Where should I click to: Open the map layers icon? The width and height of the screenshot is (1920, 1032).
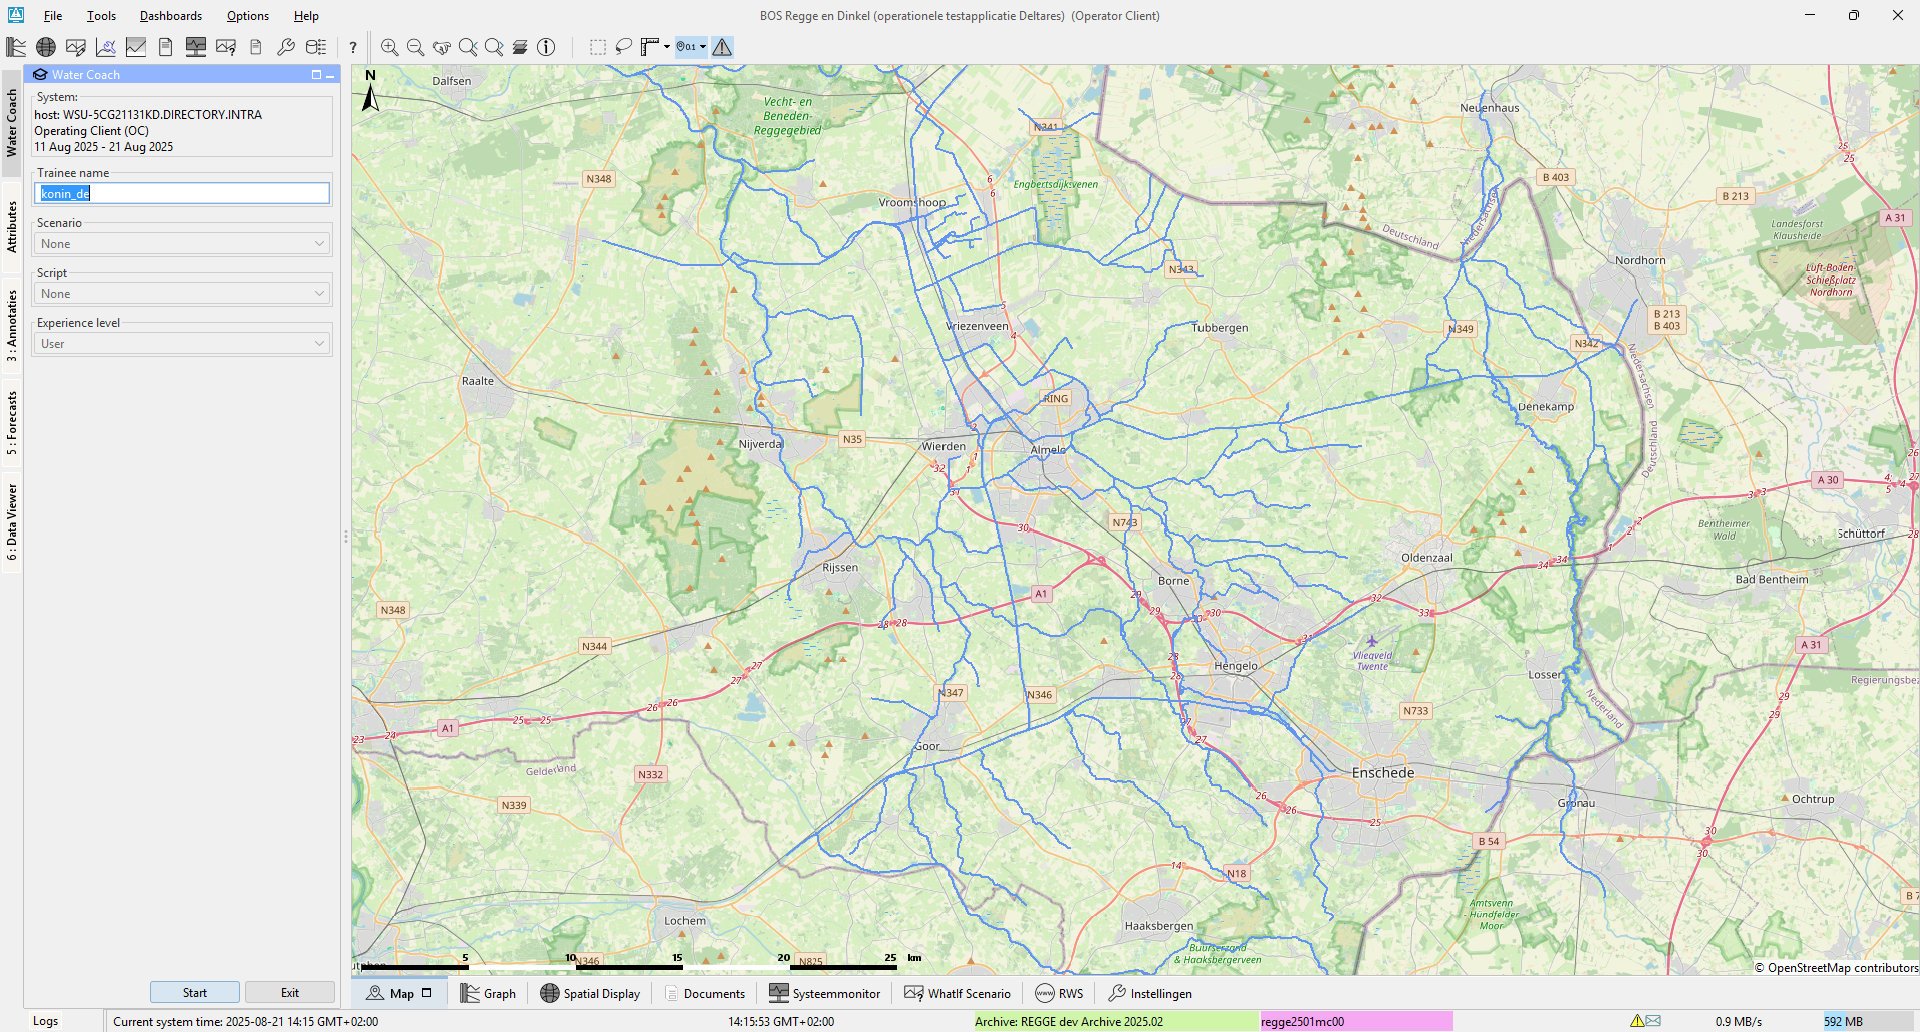tap(520, 47)
